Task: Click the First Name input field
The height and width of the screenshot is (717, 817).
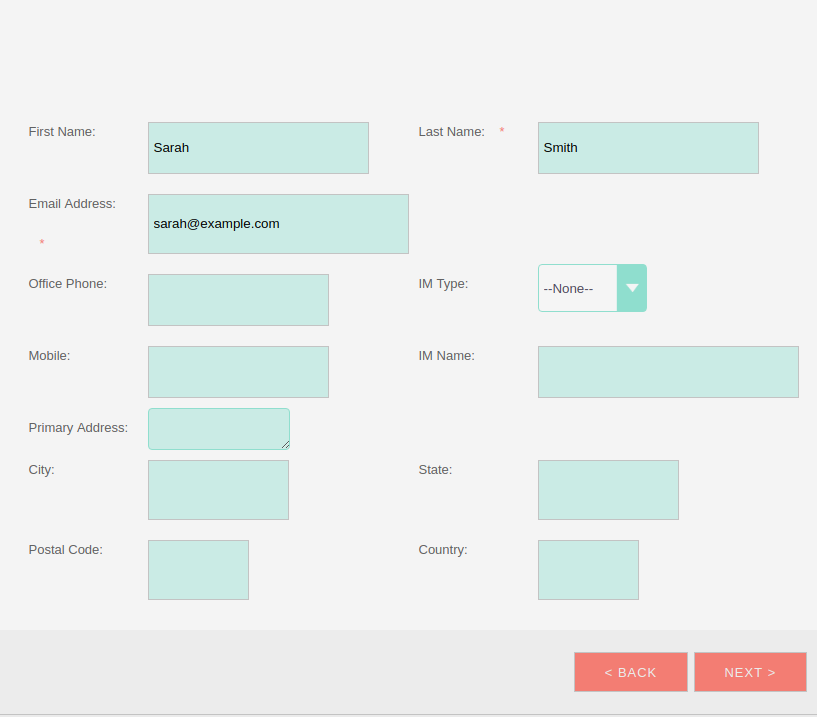Action: click(x=258, y=148)
